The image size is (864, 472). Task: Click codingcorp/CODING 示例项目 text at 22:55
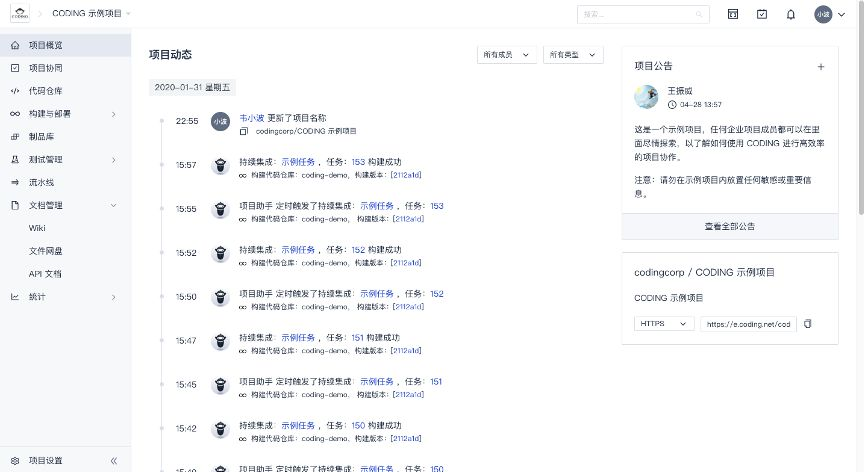click(x=306, y=131)
